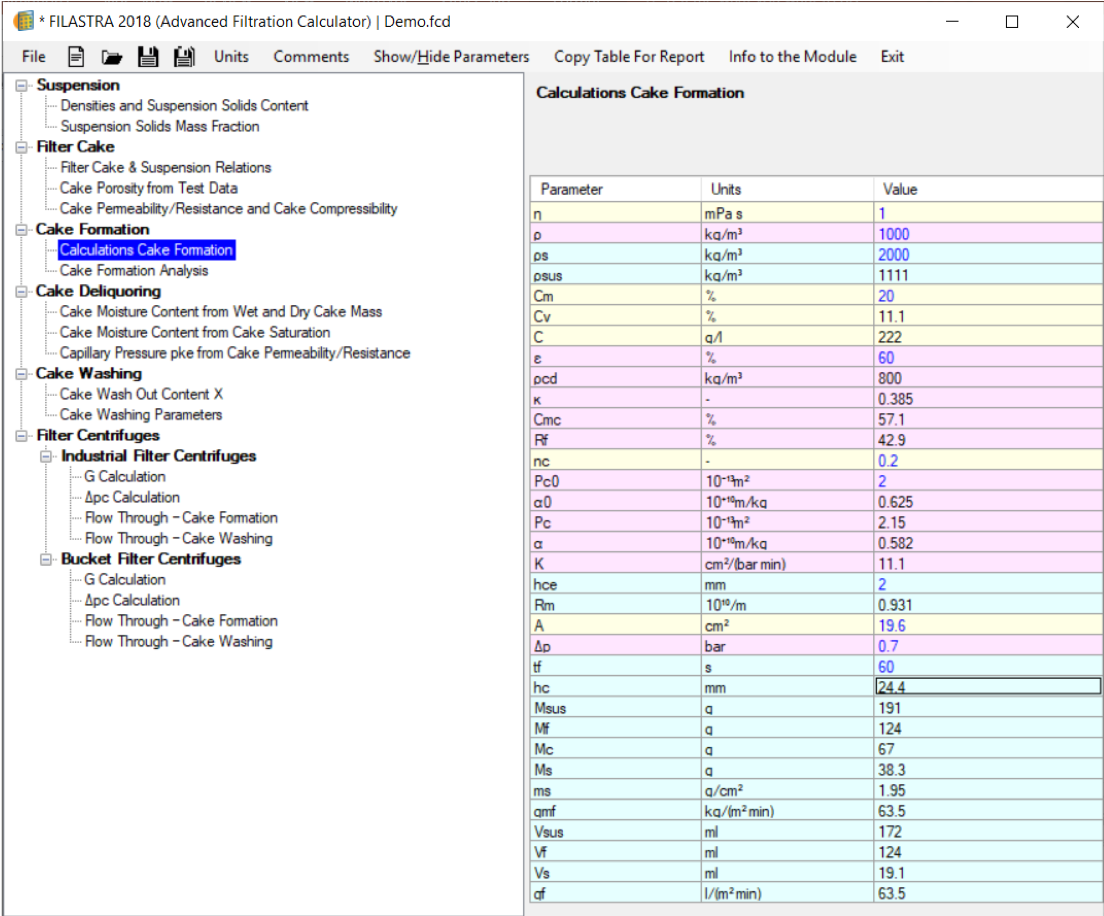Open Info to the Module

click(792, 56)
